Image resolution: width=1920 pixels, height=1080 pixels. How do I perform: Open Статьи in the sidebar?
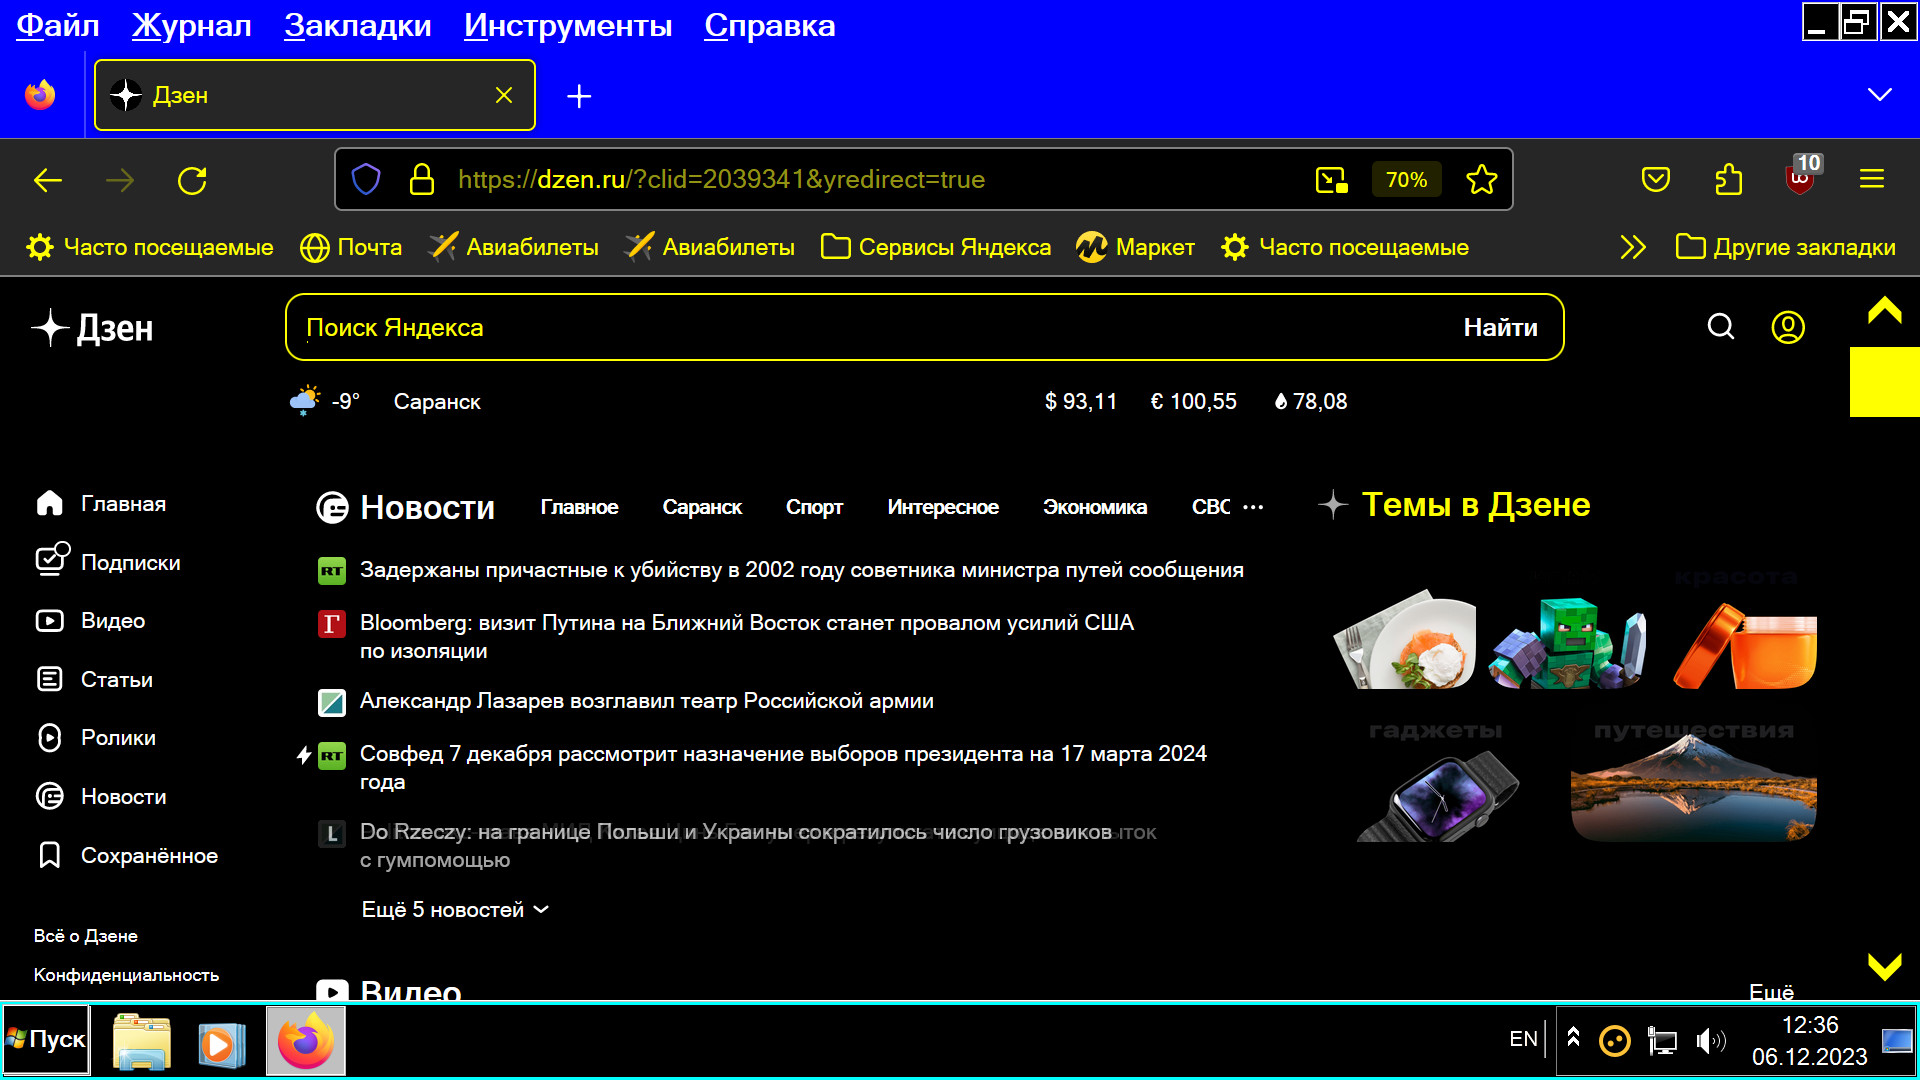[x=94, y=680]
